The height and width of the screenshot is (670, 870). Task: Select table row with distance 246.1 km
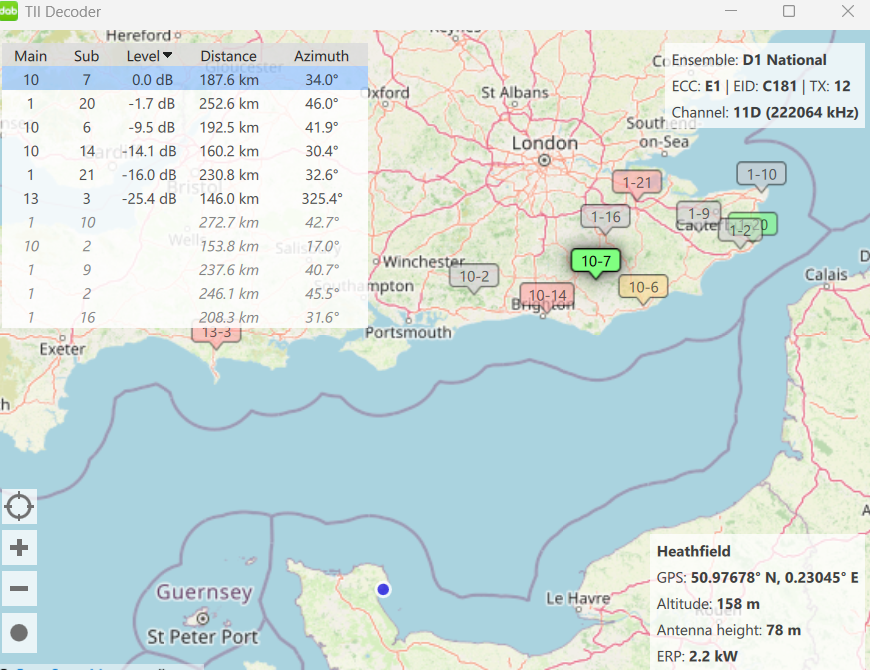click(x=185, y=293)
